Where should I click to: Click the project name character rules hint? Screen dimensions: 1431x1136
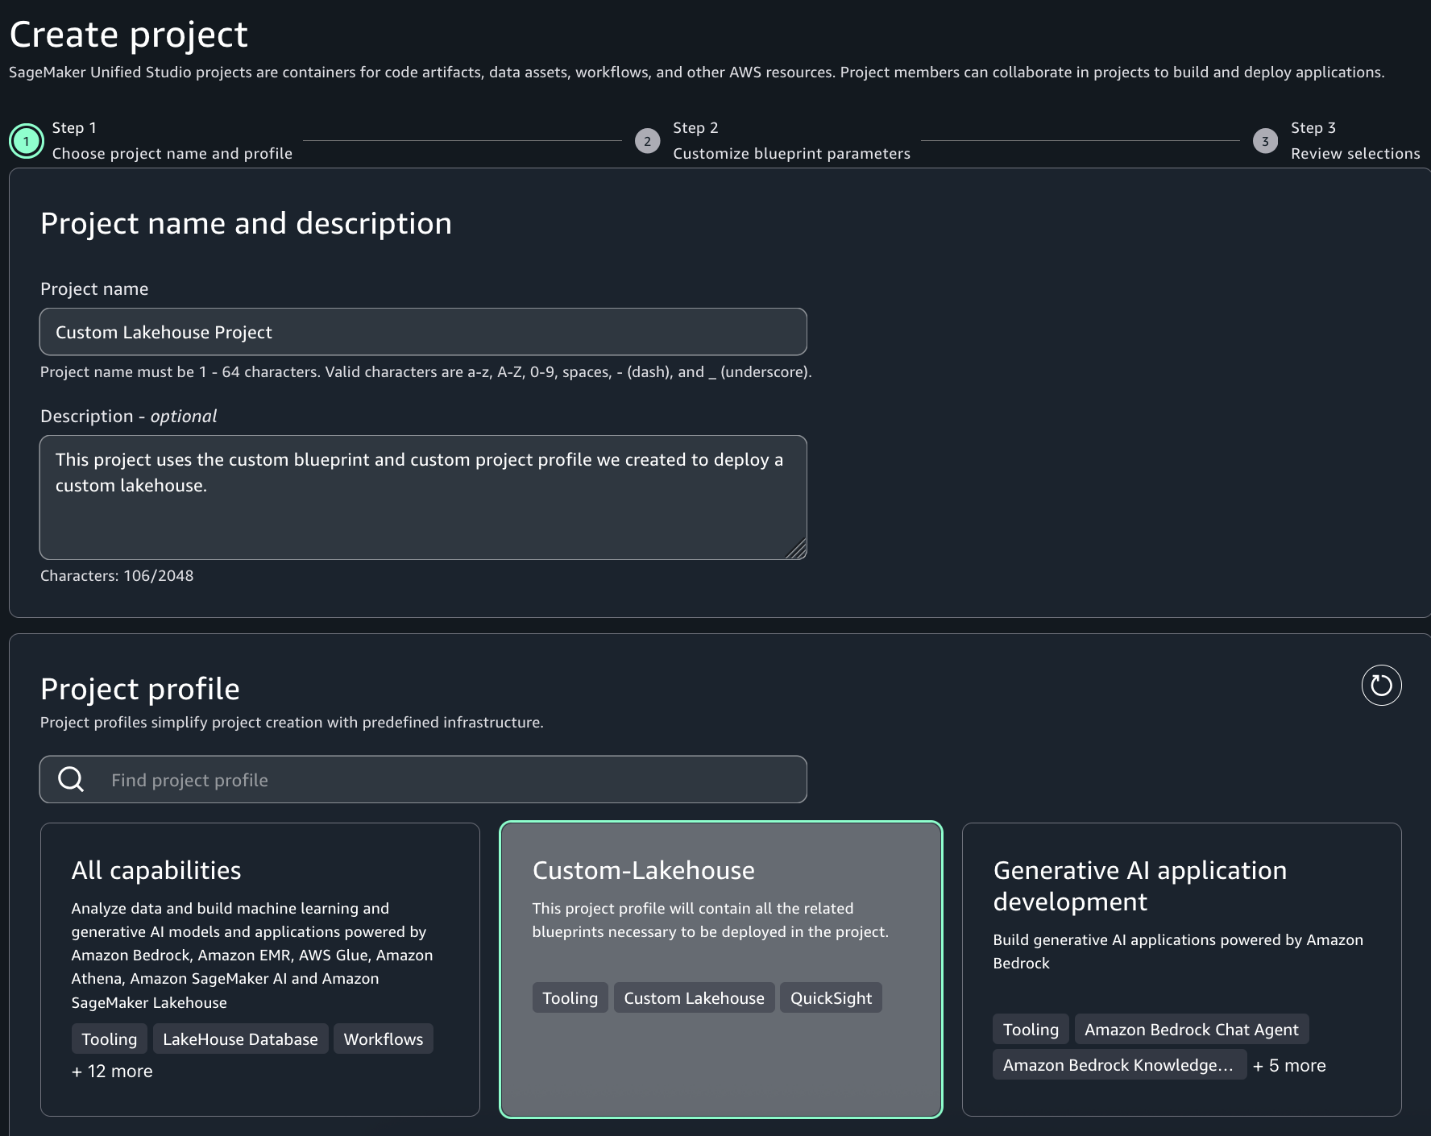pos(426,372)
